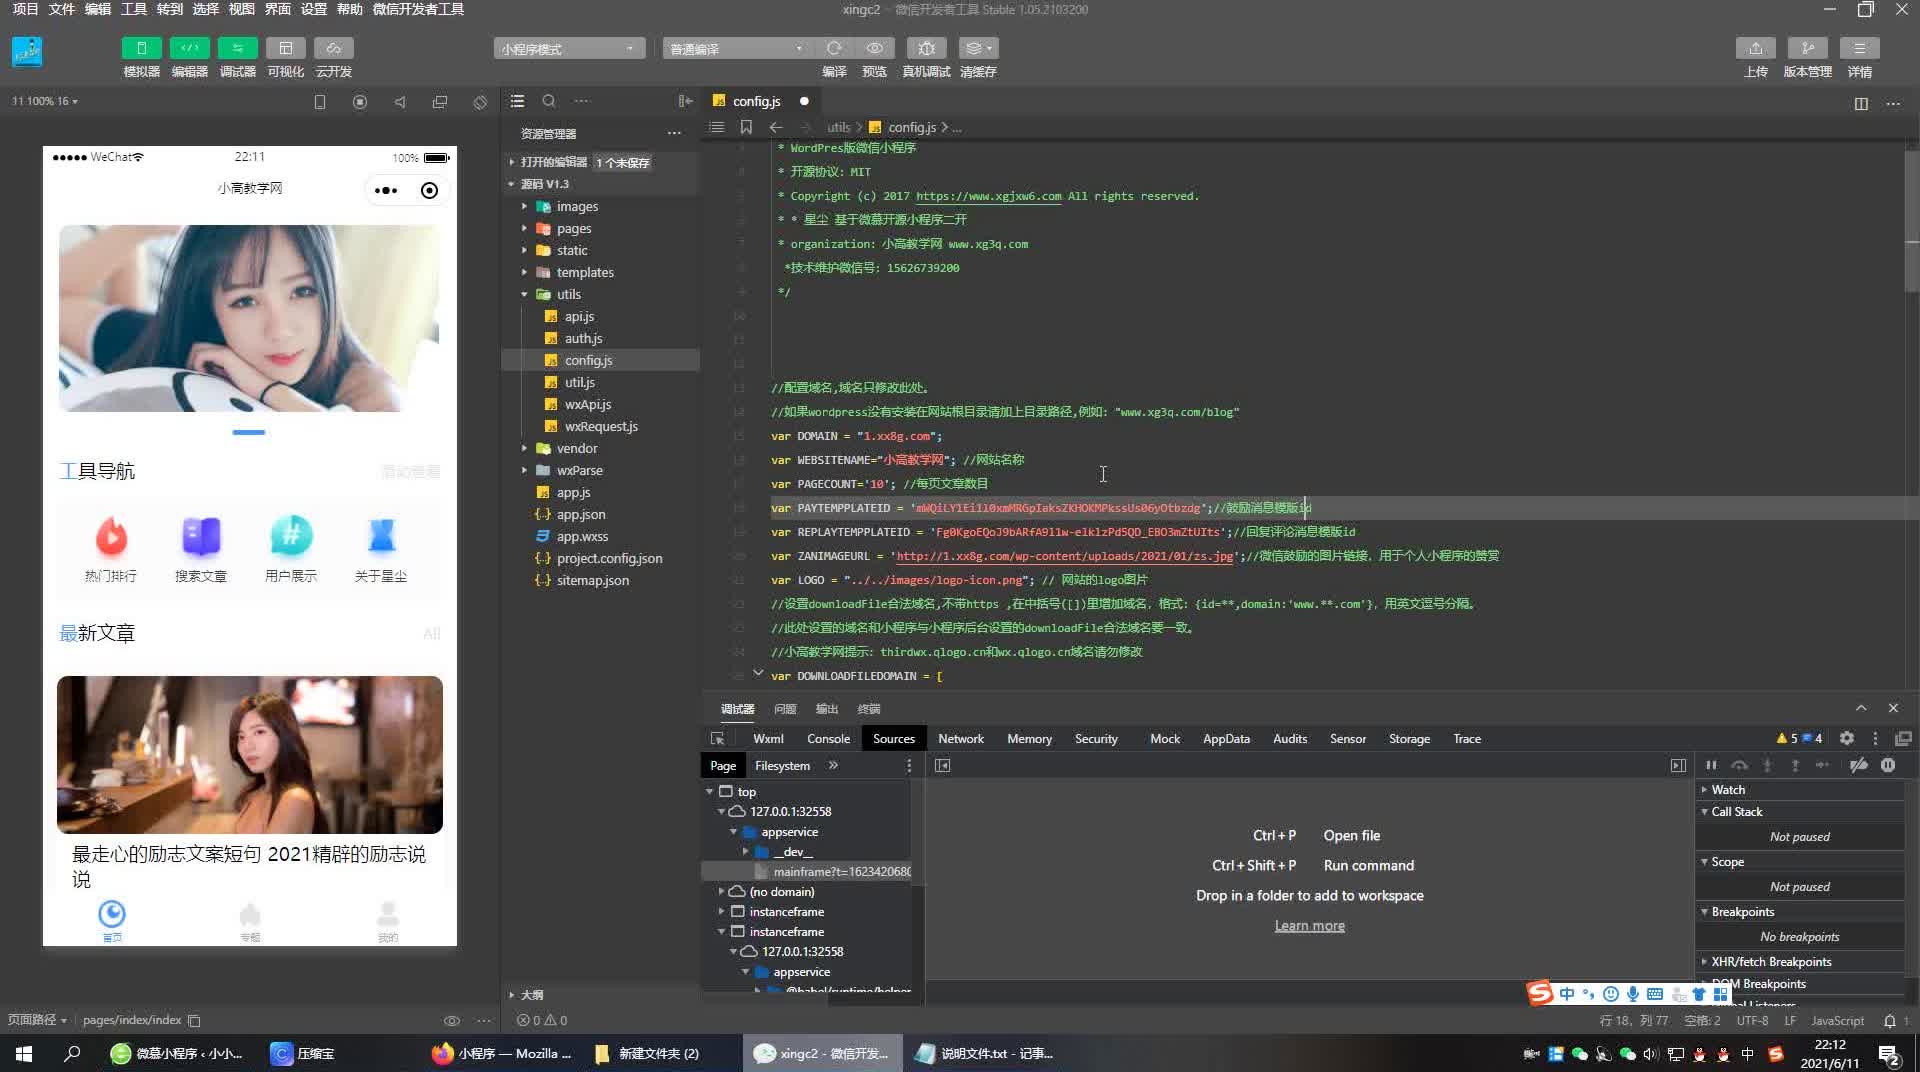Toggle deactivate breakpoints icon
Screen dimensions: 1920x1072
tap(1859, 765)
